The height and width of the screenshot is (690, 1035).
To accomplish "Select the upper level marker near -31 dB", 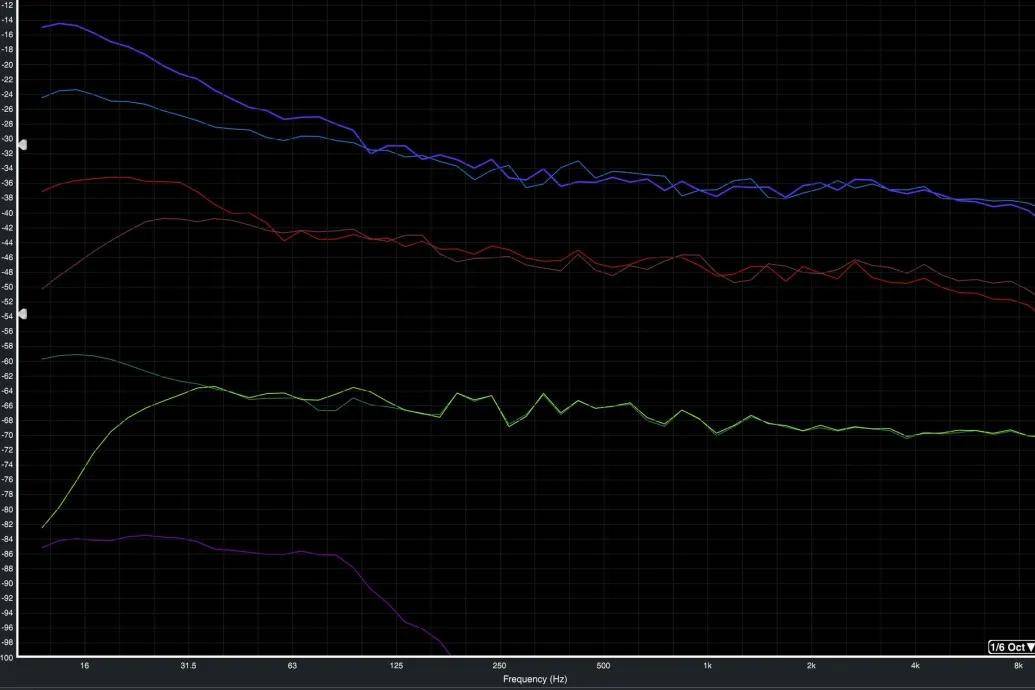I will coord(22,145).
